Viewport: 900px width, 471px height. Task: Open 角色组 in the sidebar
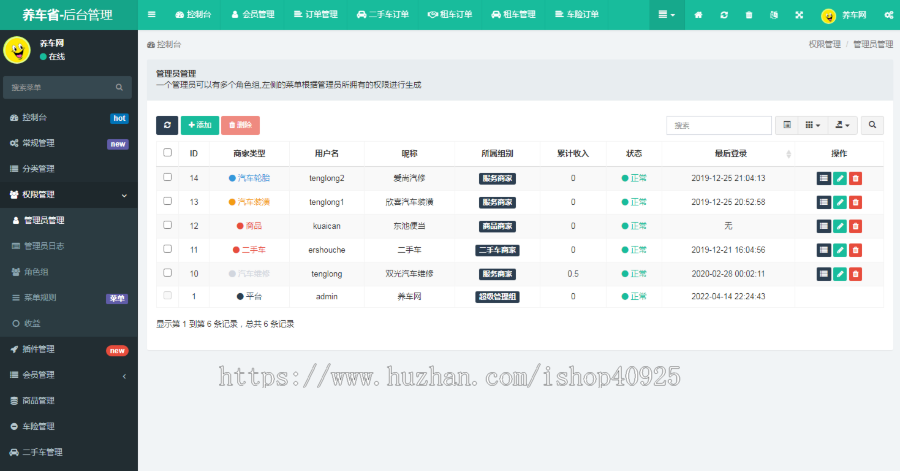tap(69, 272)
